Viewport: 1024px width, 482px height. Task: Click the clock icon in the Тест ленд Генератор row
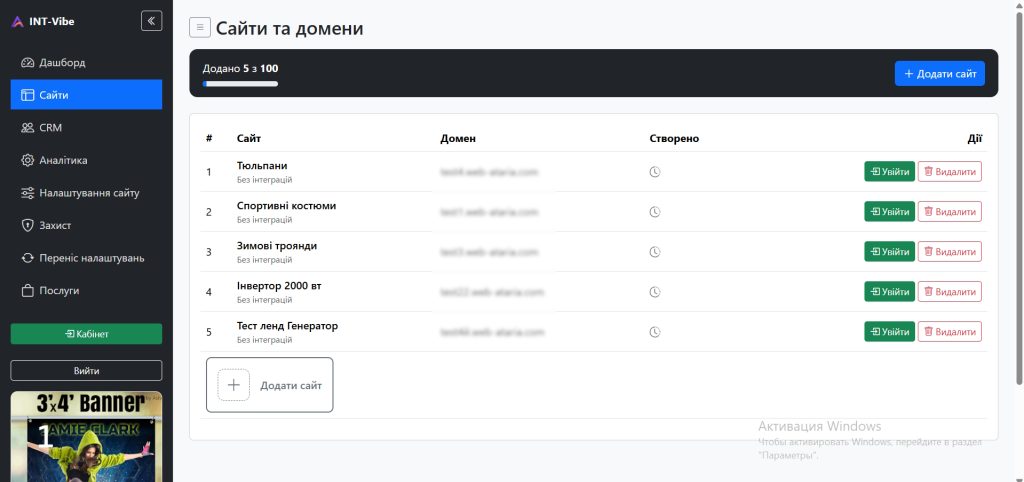tap(655, 332)
